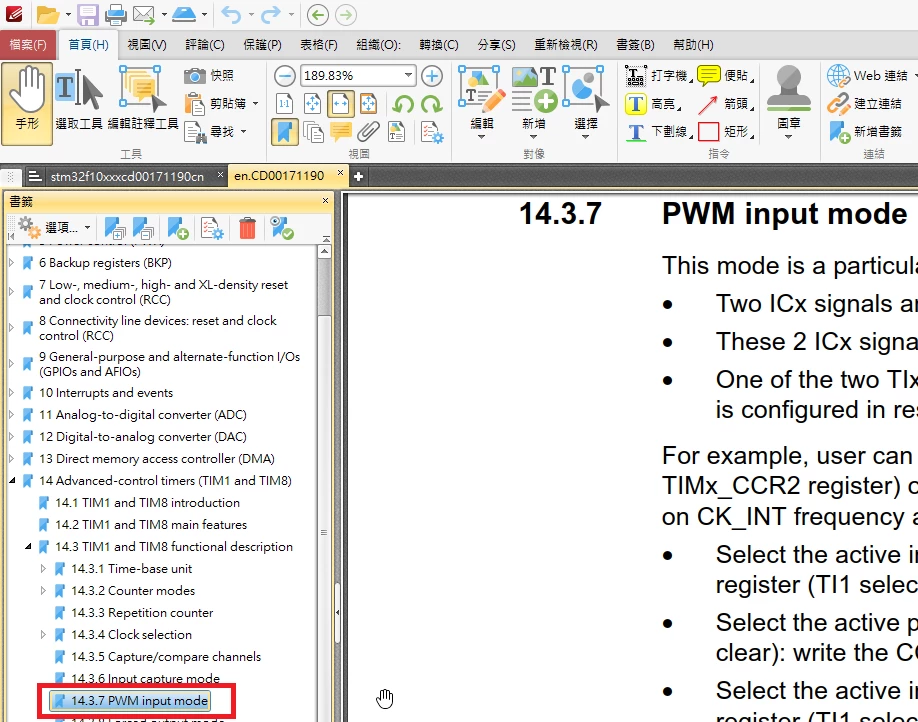Viewport: 918px width, 722px height.
Task: Switch to the Home (首頁) ribbon tab
Action: [x=88, y=45]
